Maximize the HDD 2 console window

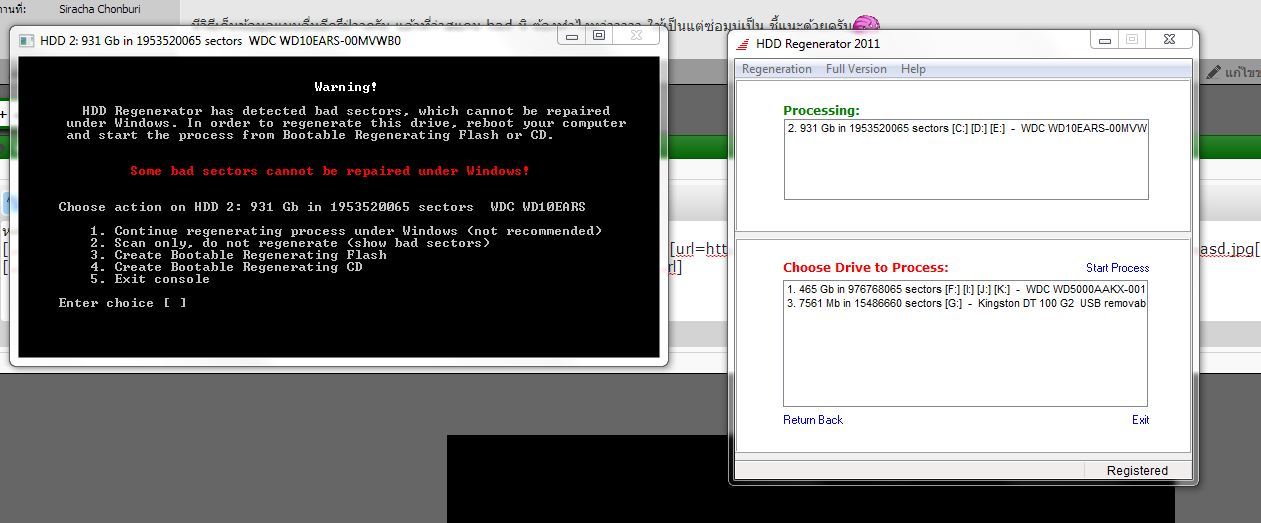[599, 36]
